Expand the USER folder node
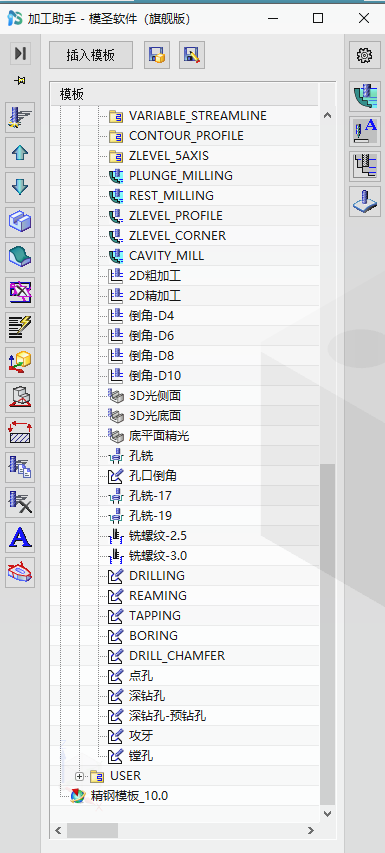This screenshot has width=385, height=853. click(x=79, y=776)
